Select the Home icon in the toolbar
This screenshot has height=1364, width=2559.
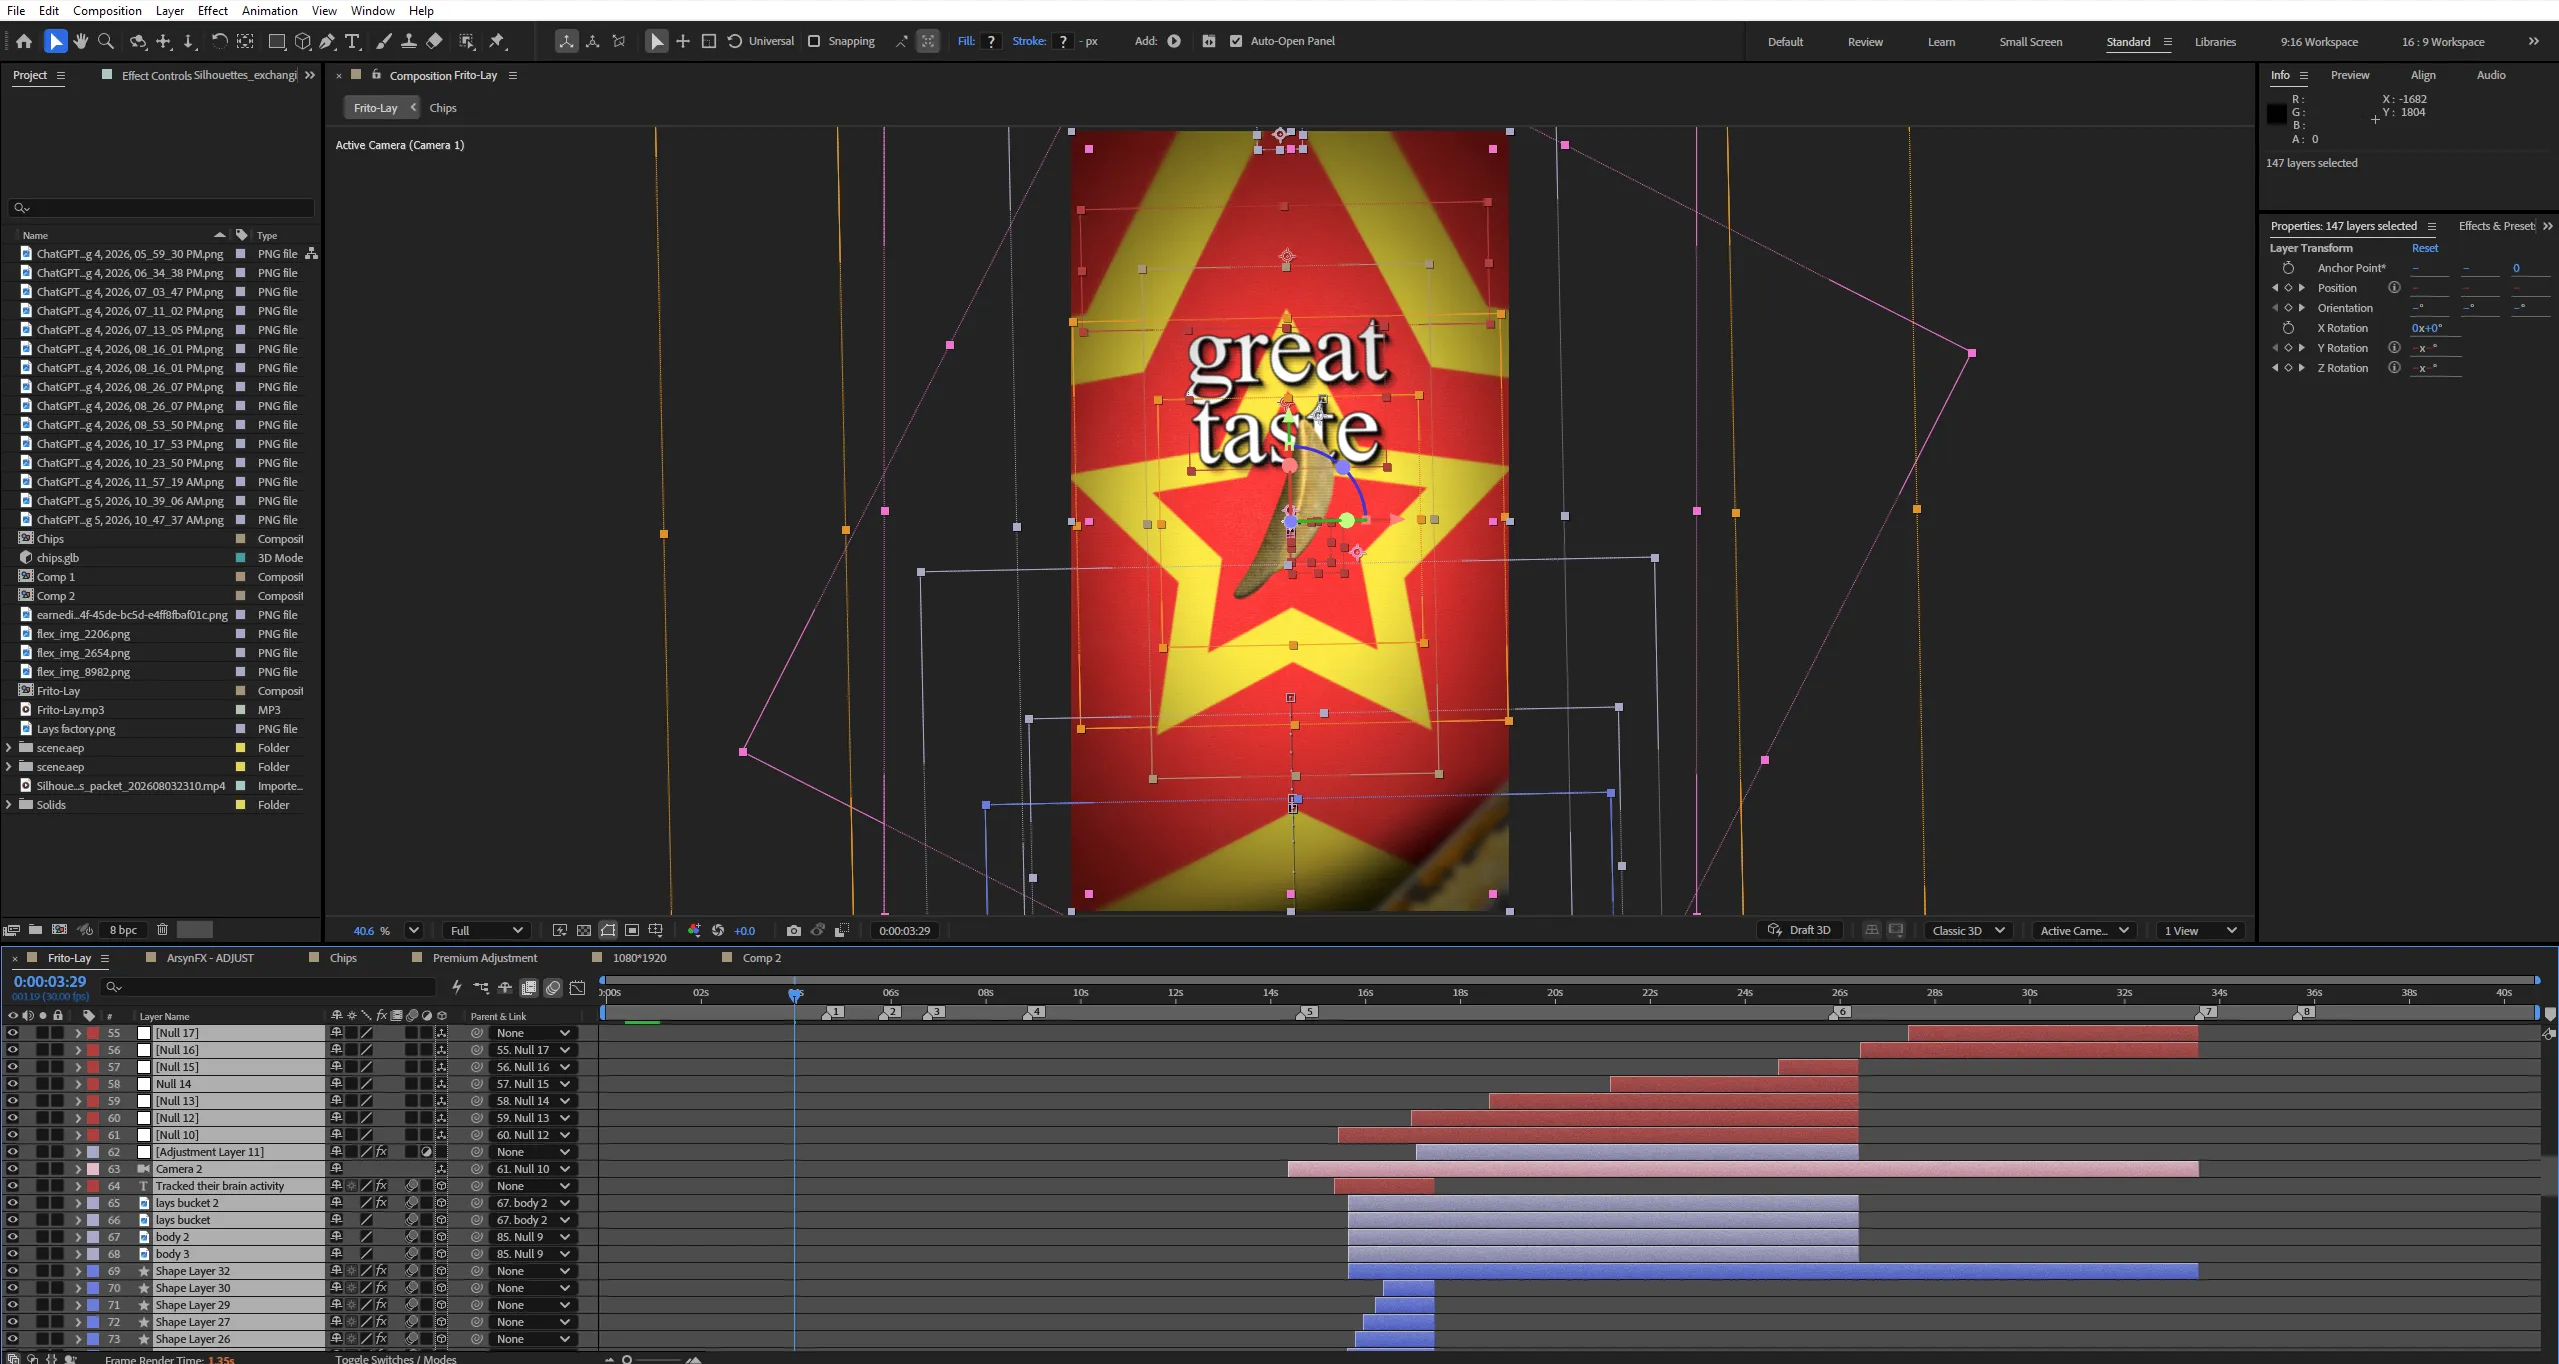24,41
